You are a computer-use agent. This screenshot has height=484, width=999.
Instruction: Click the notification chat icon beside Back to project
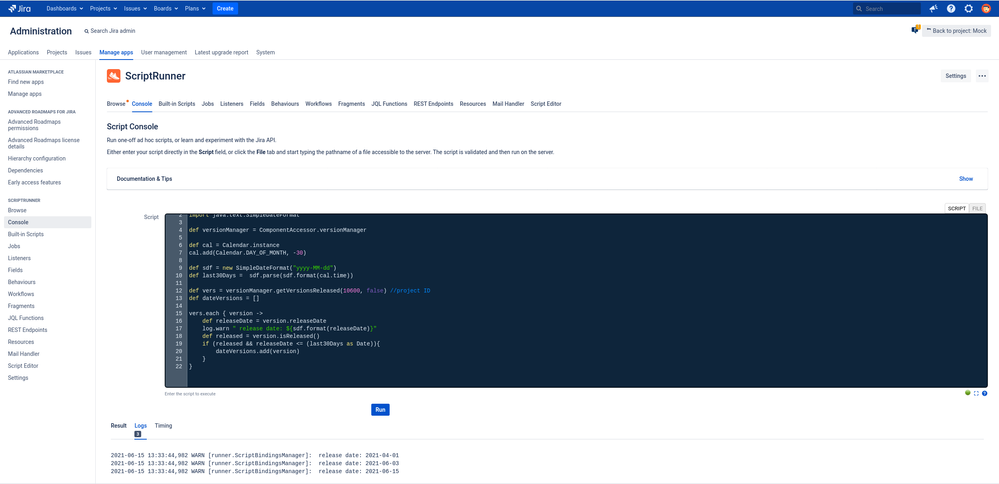pos(916,30)
